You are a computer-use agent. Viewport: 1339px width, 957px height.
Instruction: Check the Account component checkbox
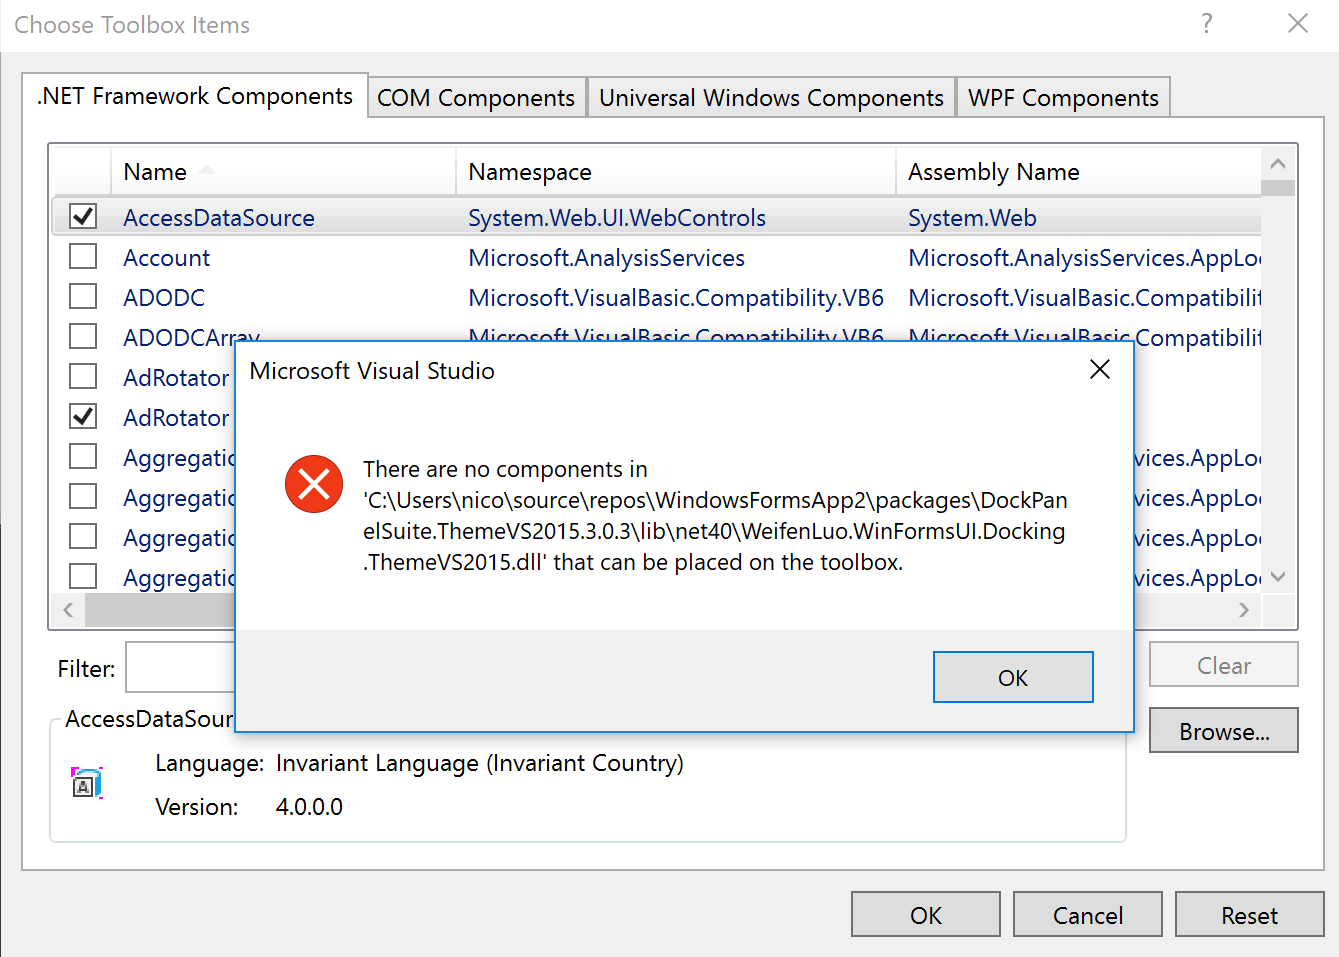tap(83, 256)
